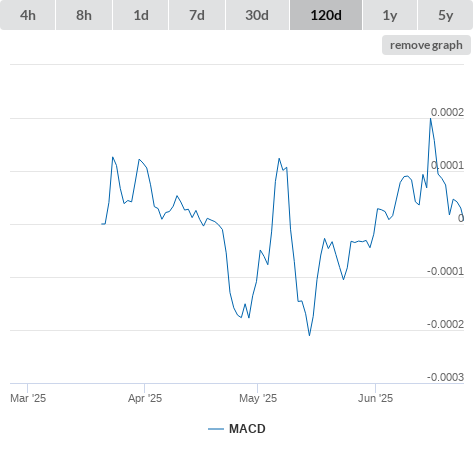Image resolution: width=474 pixels, height=455 pixels.
Task: Click the MACD legend line marker
Action: (x=216, y=429)
